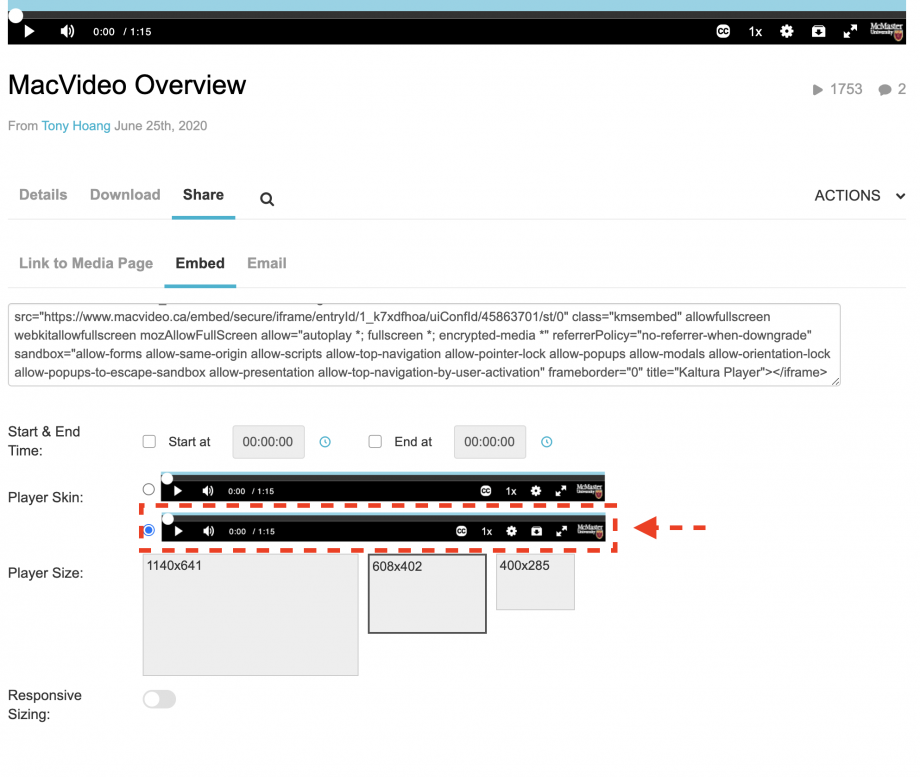Viewport: 920px width, 777px height.
Task: Click play icon in second skin preview
Action: pos(179,531)
